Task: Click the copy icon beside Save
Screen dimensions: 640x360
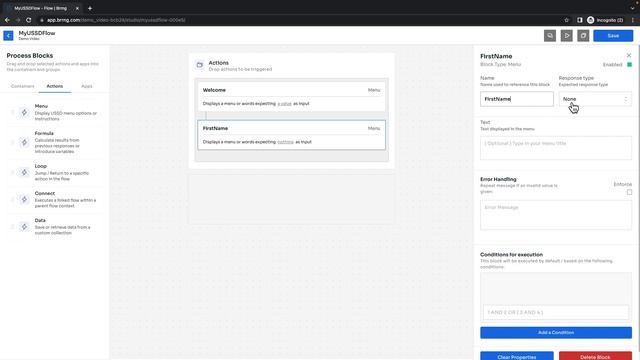Action: (583, 36)
